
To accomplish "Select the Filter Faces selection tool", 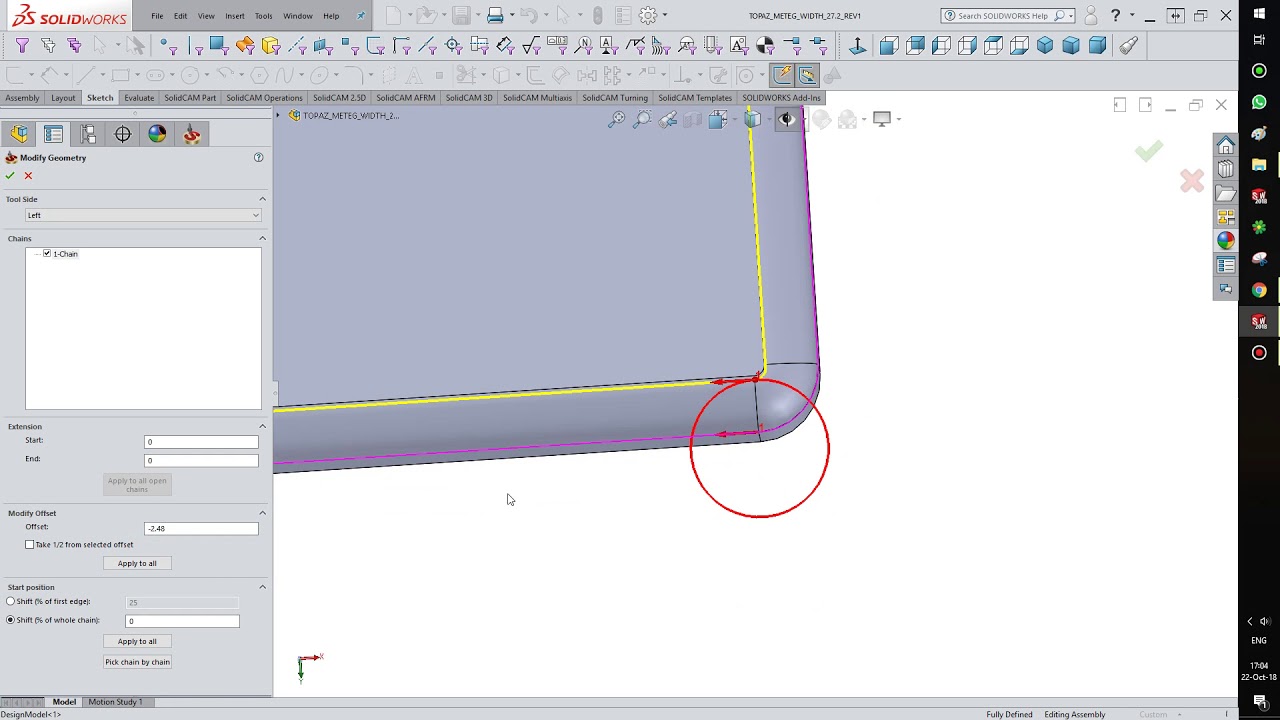I will [x=218, y=45].
